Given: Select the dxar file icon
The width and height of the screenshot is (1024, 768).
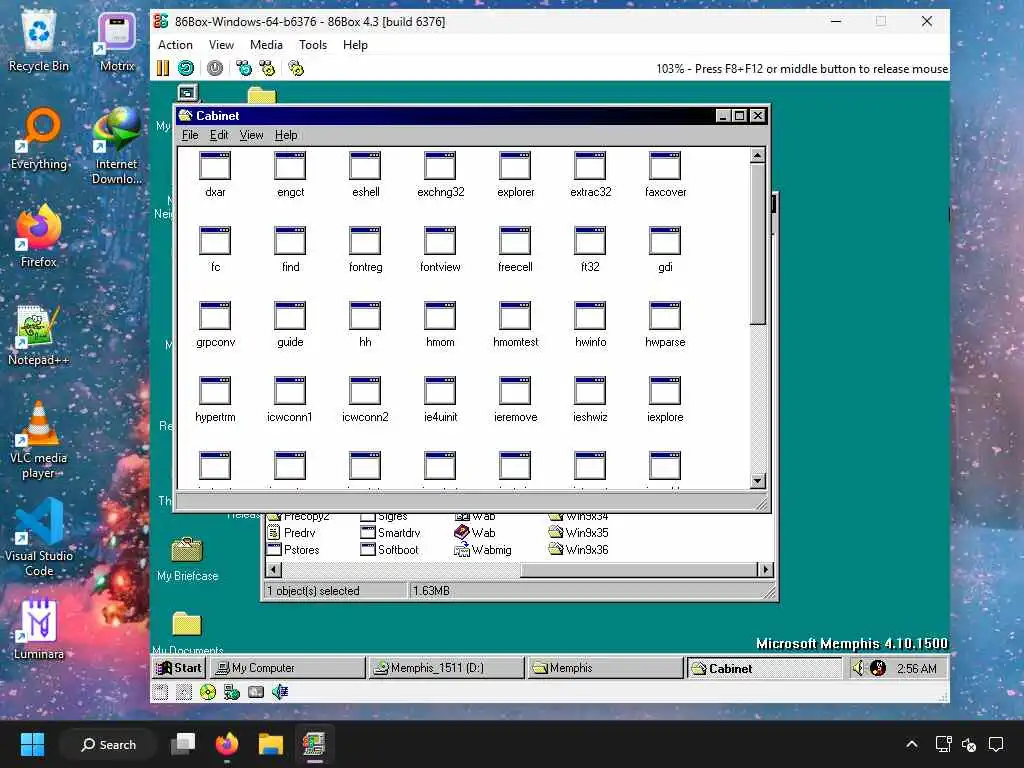Looking at the screenshot, I should tap(216, 174).
